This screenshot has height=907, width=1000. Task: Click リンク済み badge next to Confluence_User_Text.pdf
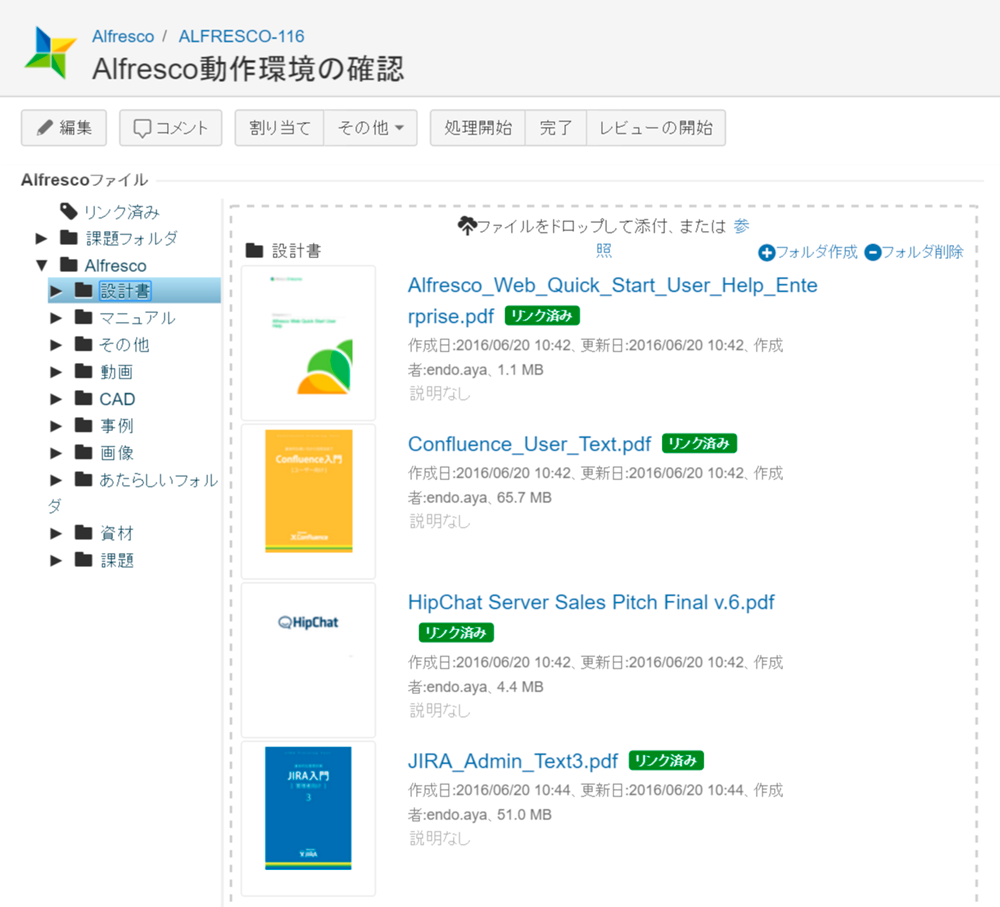coord(699,443)
